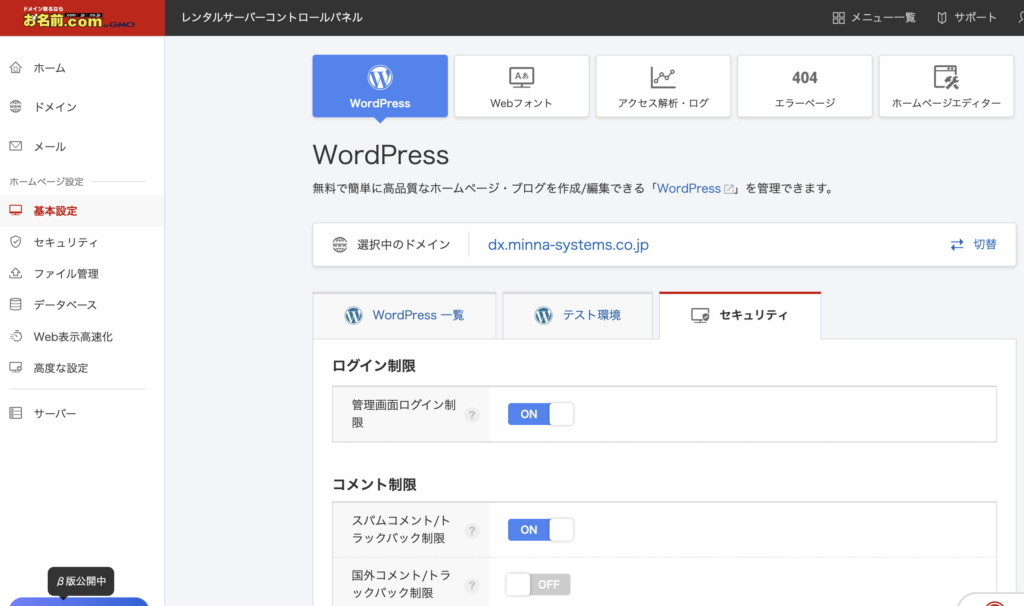
Task: Toggle the スパムコメント/トラックバック制限 switch
Action: click(x=541, y=530)
